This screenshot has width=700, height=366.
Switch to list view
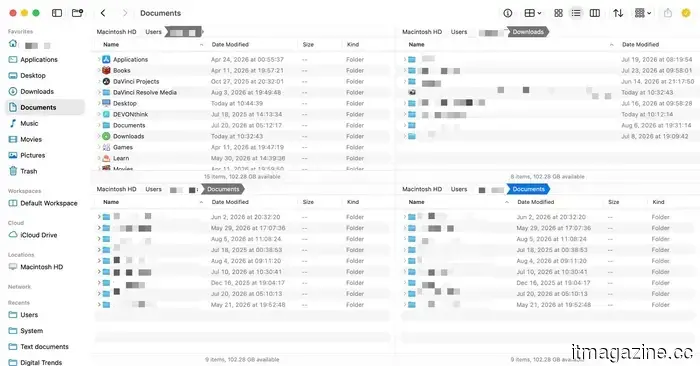point(576,13)
